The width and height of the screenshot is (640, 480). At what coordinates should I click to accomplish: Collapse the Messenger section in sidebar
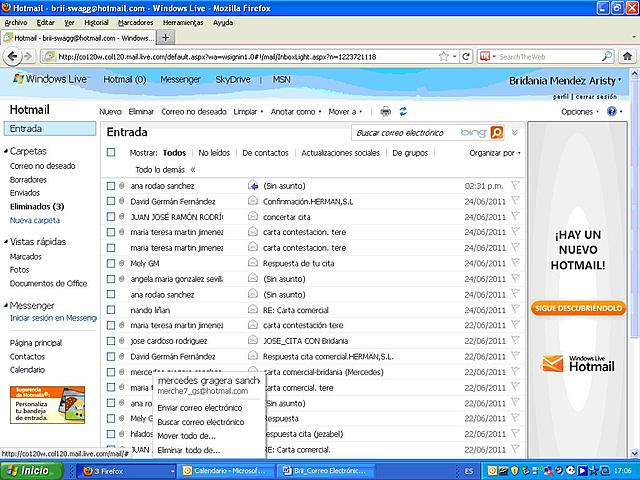(6, 305)
